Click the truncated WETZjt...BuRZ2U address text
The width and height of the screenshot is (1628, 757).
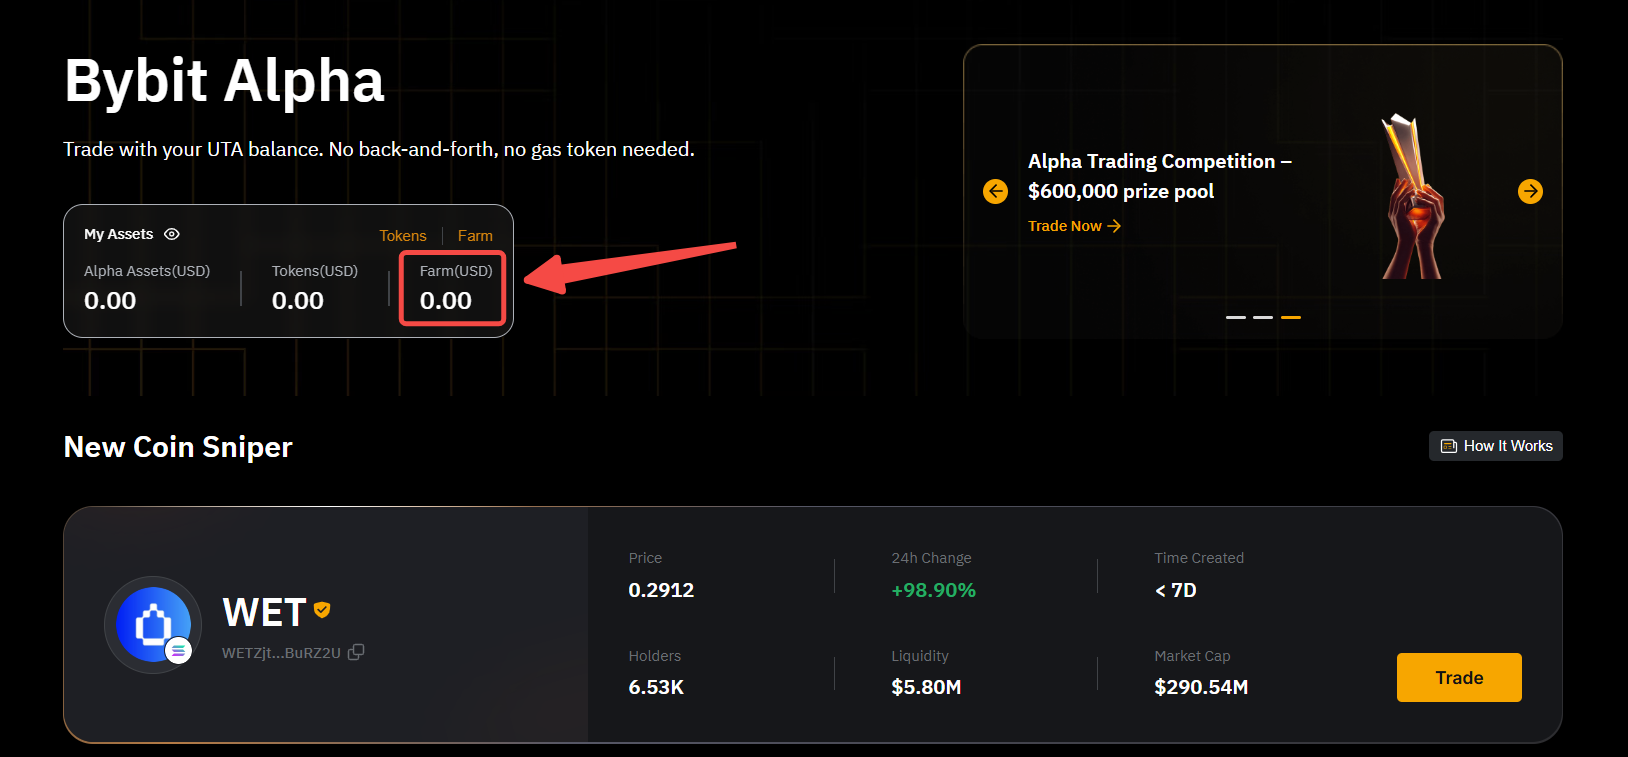[281, 653]
